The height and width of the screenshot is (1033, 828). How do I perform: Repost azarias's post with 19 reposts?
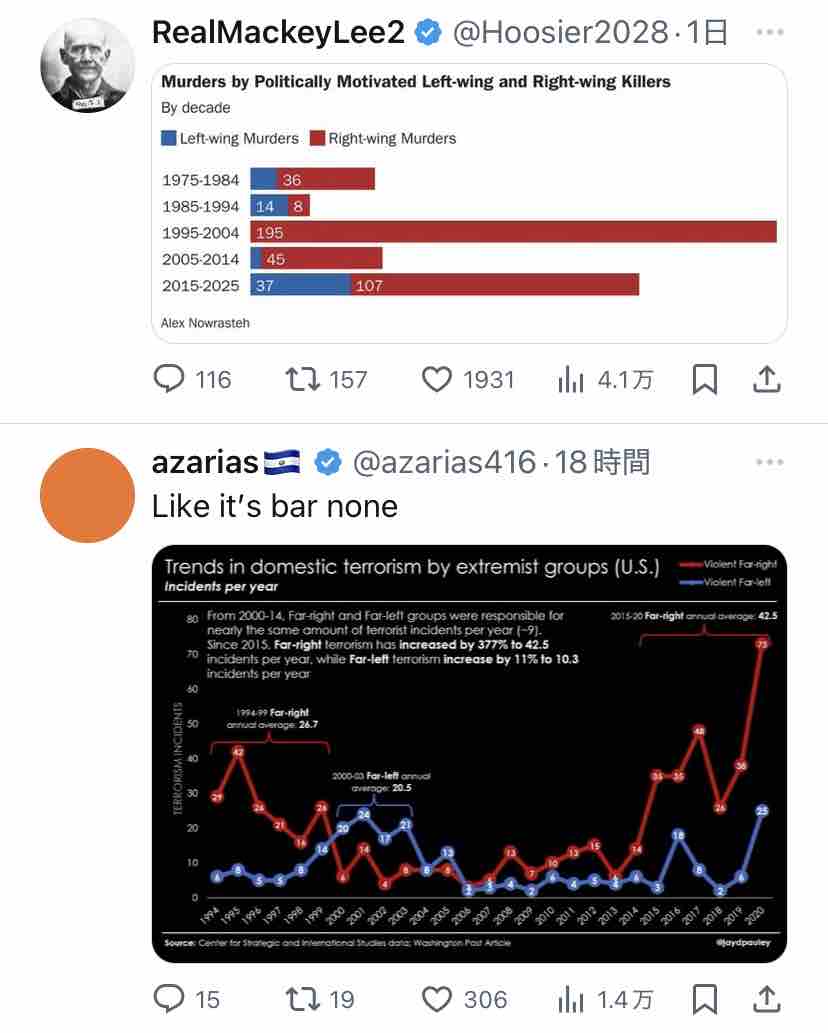pos(320,999)
